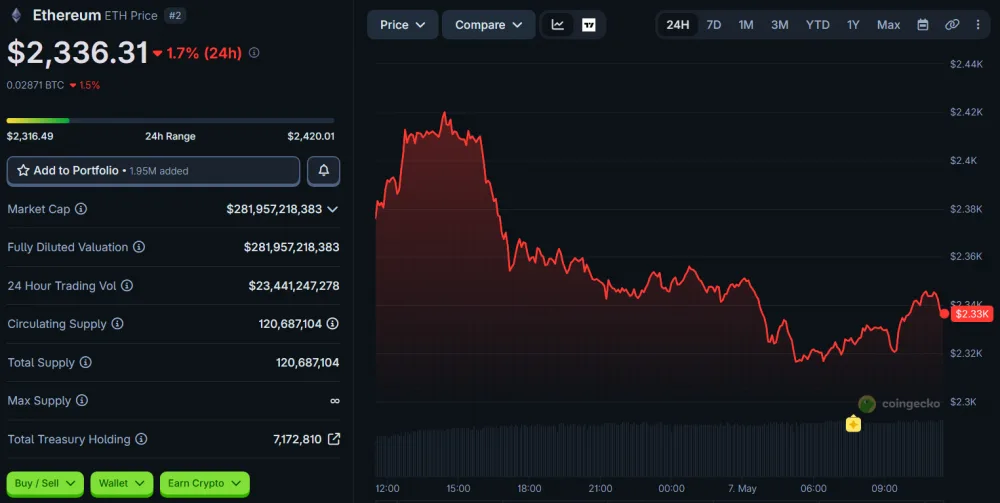
Task: Click the info icon beside 24h percentage
Action: tap(254, 53)
